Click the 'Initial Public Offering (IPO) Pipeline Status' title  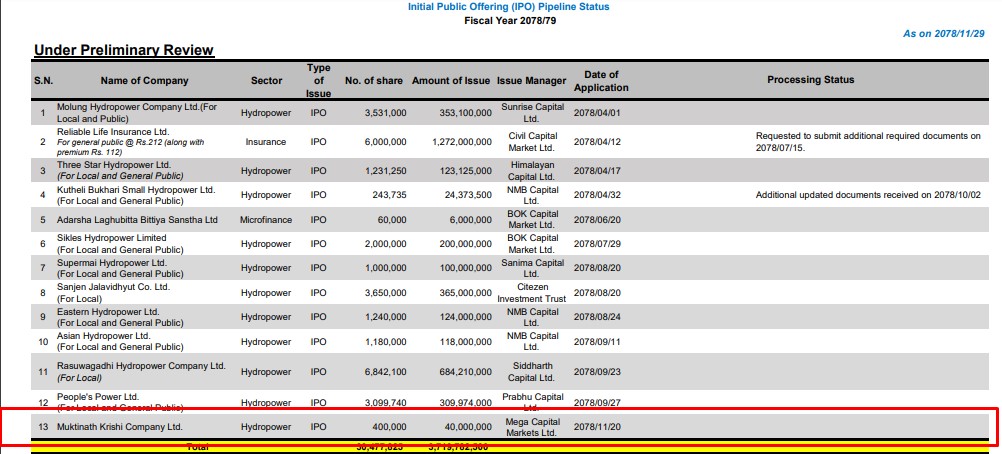pyautogui.click(x=508, y=7)
